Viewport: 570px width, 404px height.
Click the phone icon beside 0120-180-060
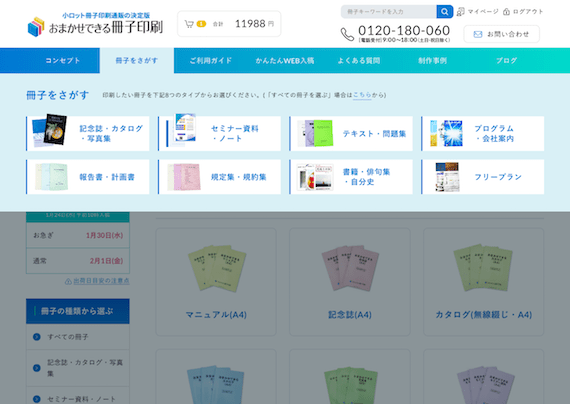point(347,34)
